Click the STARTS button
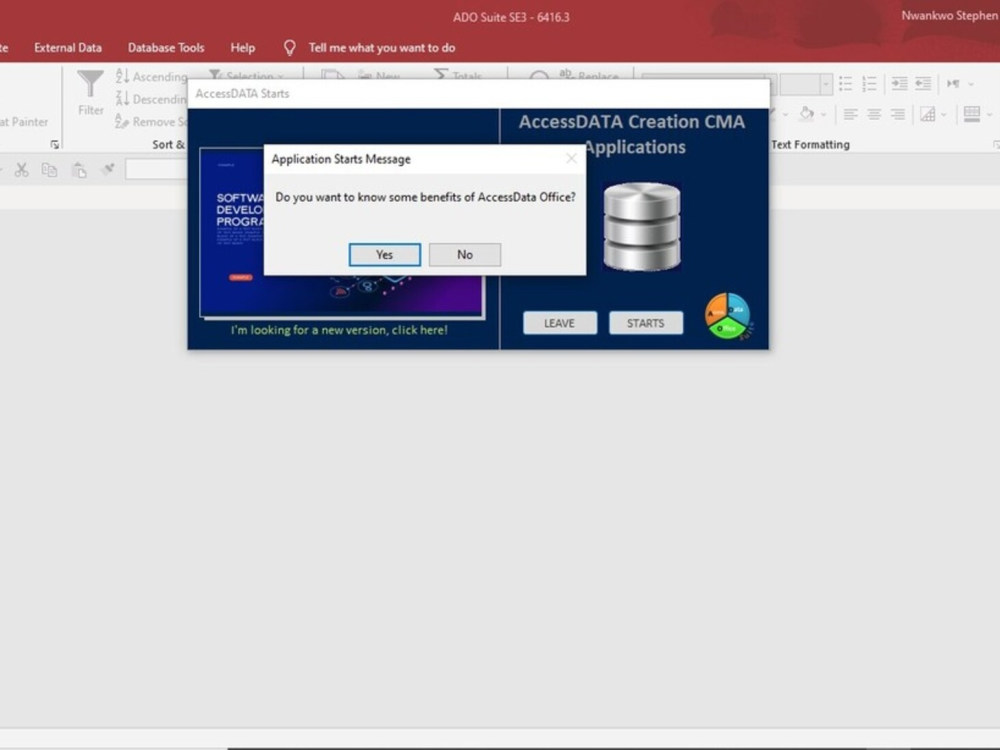 (x=645, y=323)
